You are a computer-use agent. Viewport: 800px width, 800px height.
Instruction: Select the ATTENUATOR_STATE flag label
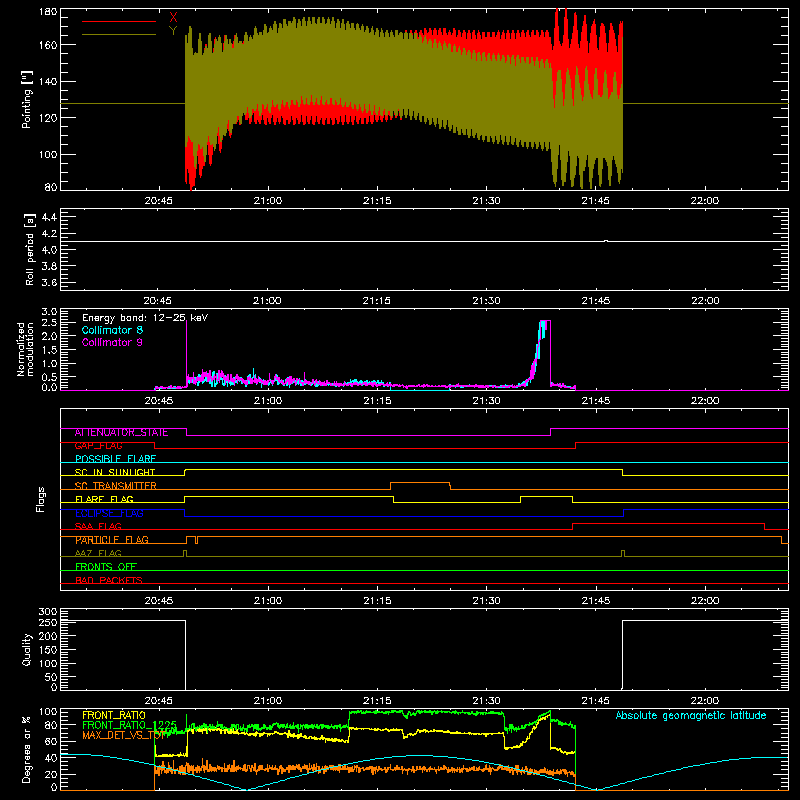pyautogui.click(x=121, y=432)
